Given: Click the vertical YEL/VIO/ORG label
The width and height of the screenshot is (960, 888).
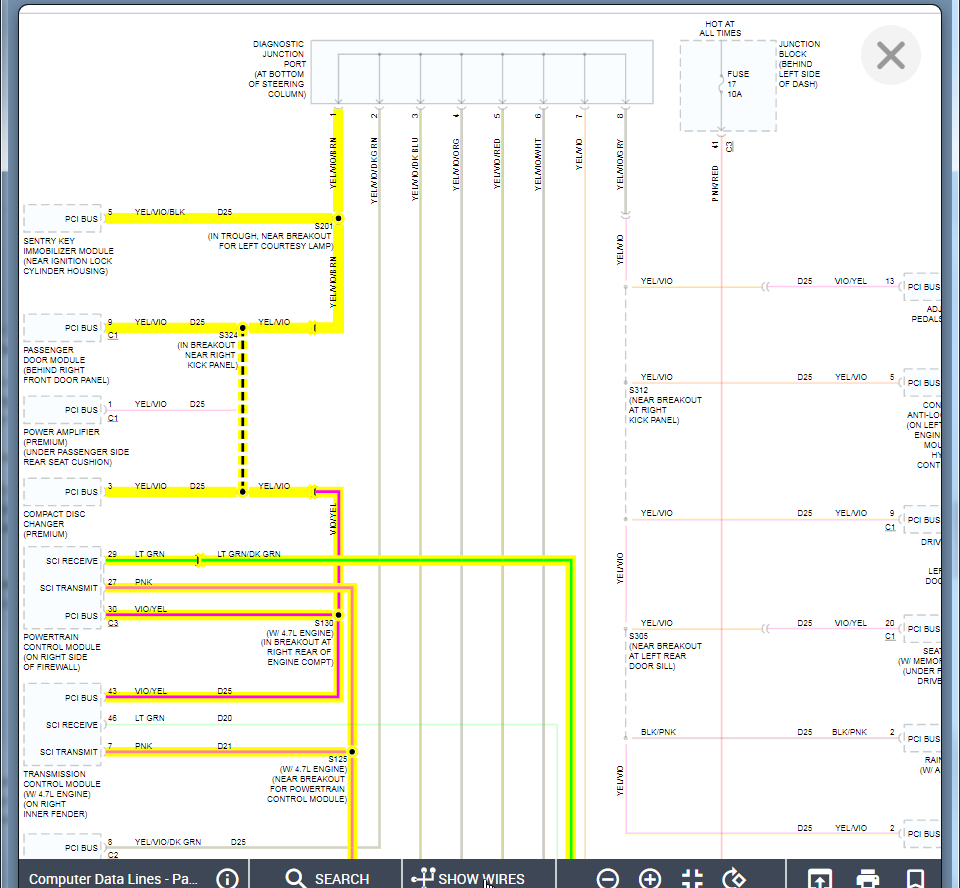Looking at the screenshot, I should click(x=456, y=165).
